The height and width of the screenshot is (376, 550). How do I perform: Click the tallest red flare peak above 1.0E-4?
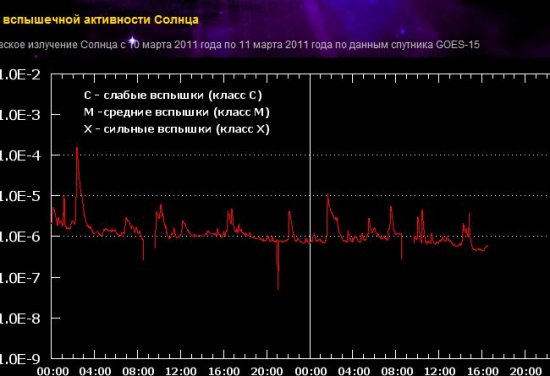[77, 149]
